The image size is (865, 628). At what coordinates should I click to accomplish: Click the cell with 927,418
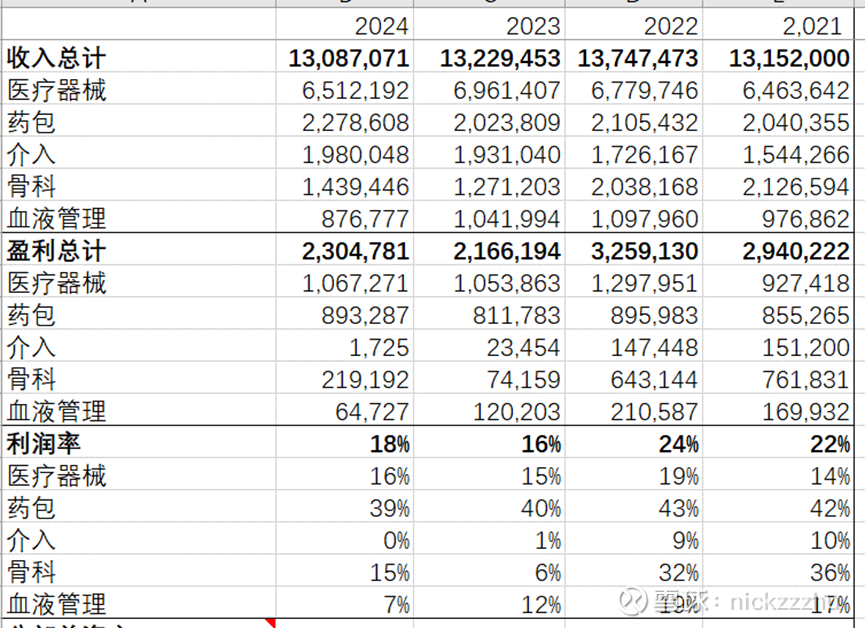pos(778,283)
